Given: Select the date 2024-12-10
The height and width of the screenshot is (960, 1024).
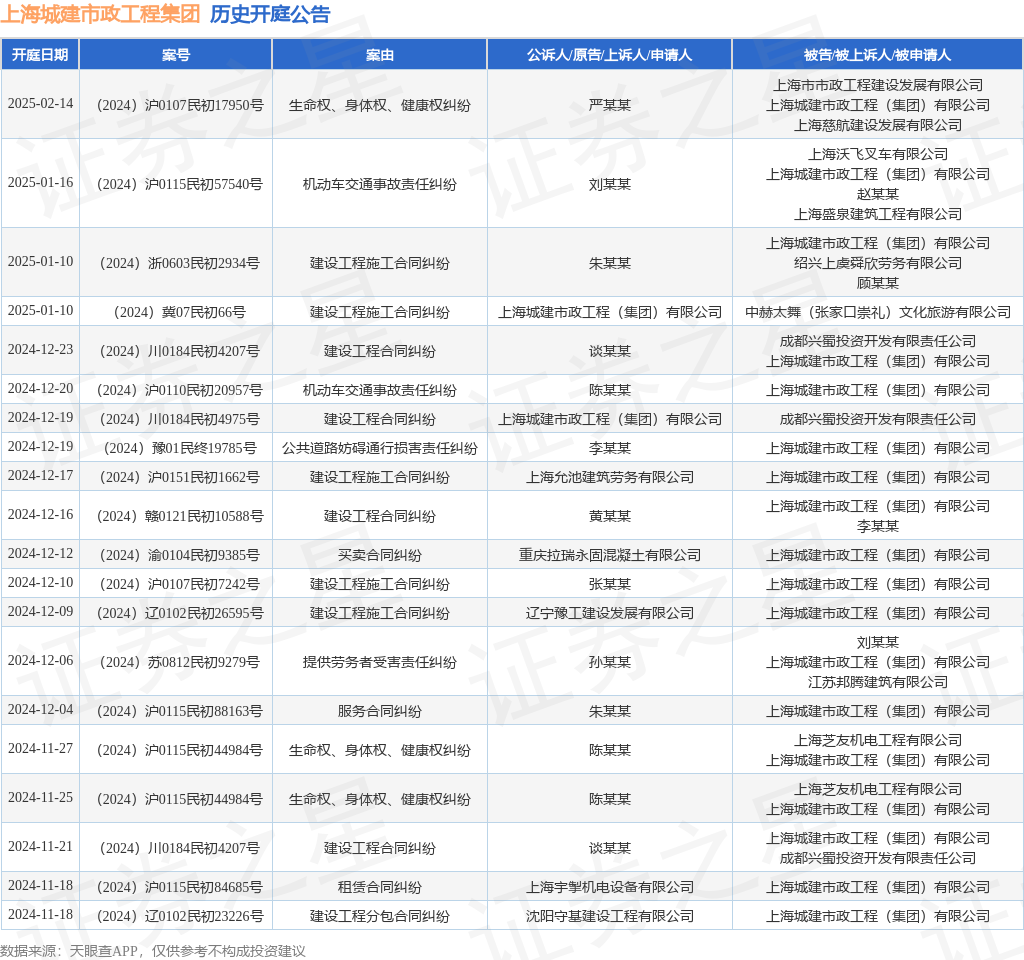Looking at the screenshot, I should 40,583.
